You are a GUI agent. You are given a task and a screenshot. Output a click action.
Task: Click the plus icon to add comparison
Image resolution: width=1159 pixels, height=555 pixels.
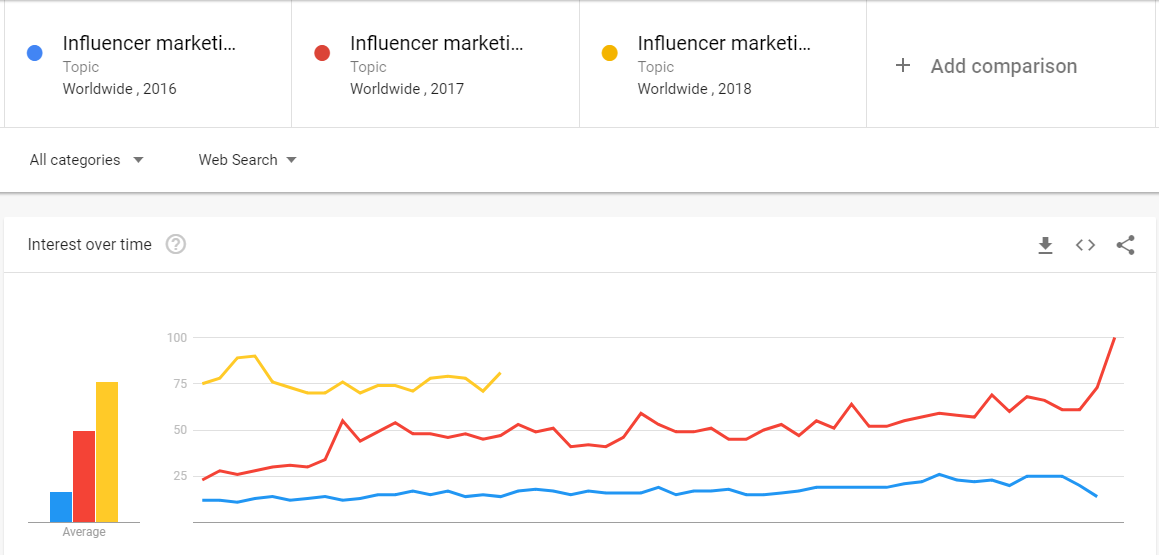click(x=903, y=66)
